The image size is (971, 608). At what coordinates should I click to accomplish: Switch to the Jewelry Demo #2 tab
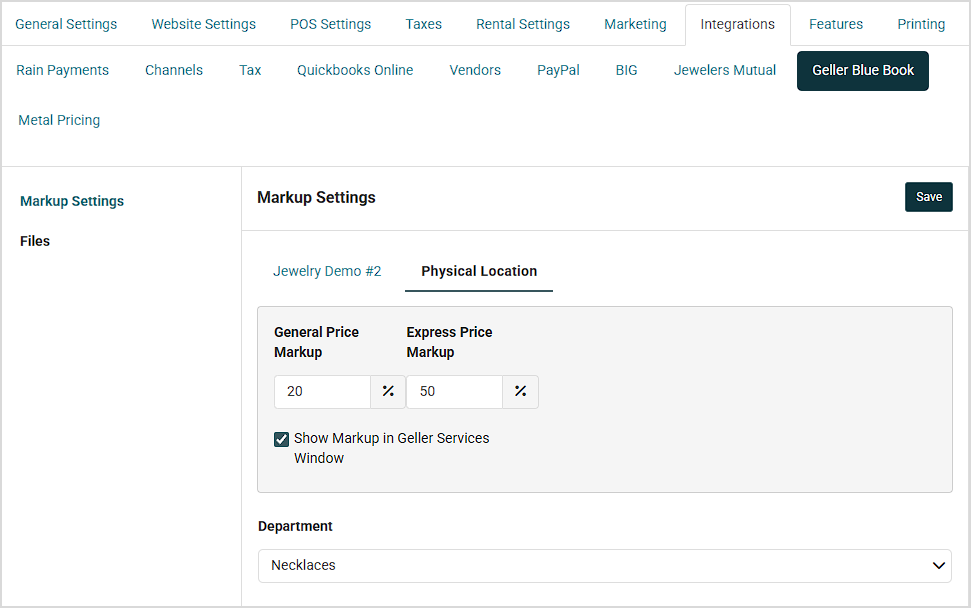(x=327, y=271)
